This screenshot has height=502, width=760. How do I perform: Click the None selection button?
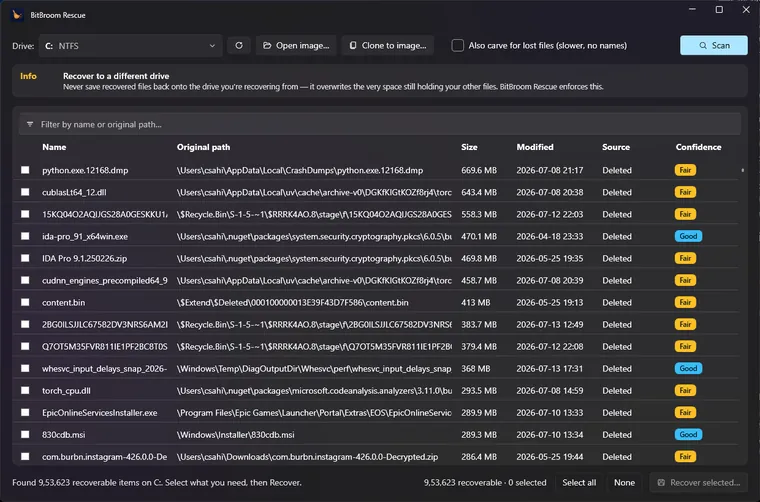pos(624,483)
